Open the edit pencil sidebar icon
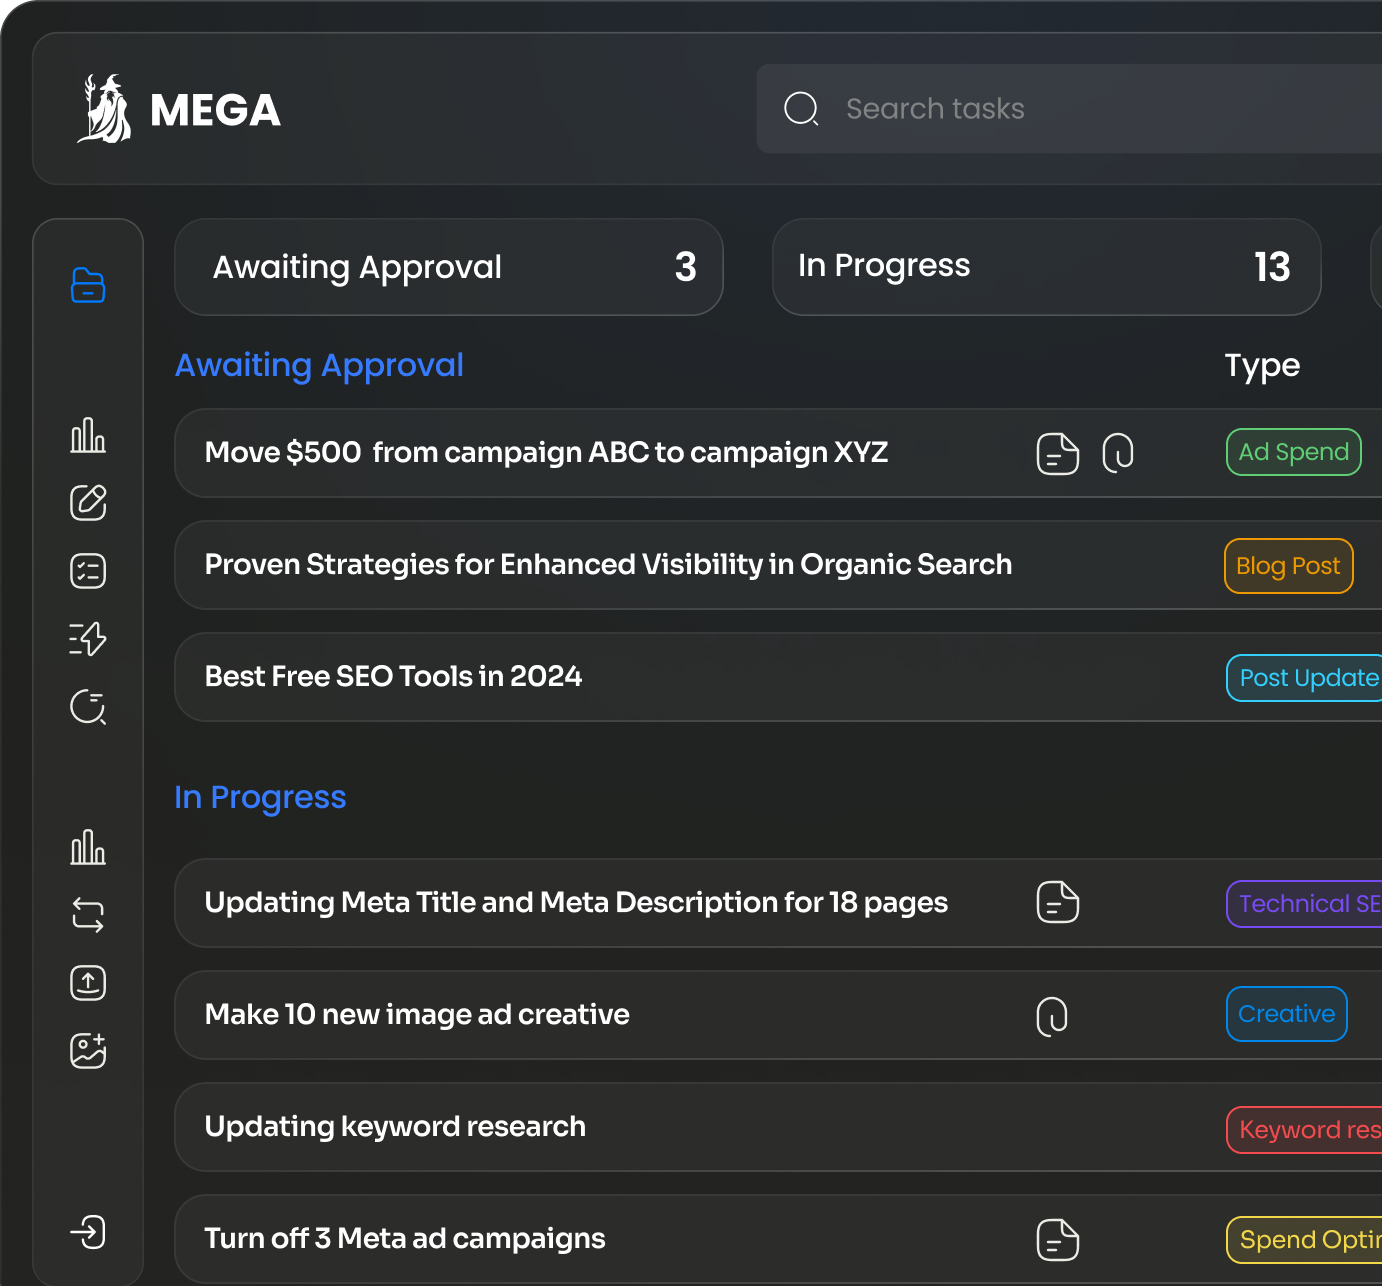Screen dimensions: 1382x1286 (x=88, y=503)
